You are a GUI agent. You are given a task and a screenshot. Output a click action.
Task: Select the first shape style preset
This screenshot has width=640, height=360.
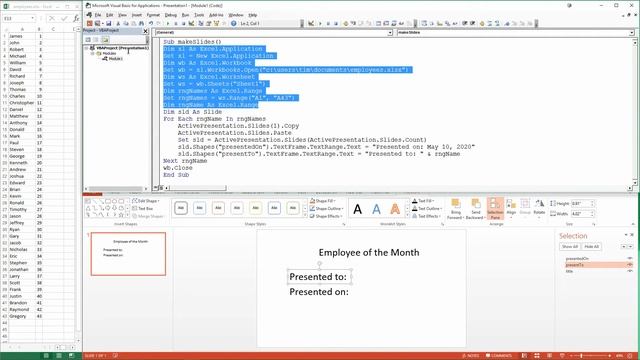[181, 208]
